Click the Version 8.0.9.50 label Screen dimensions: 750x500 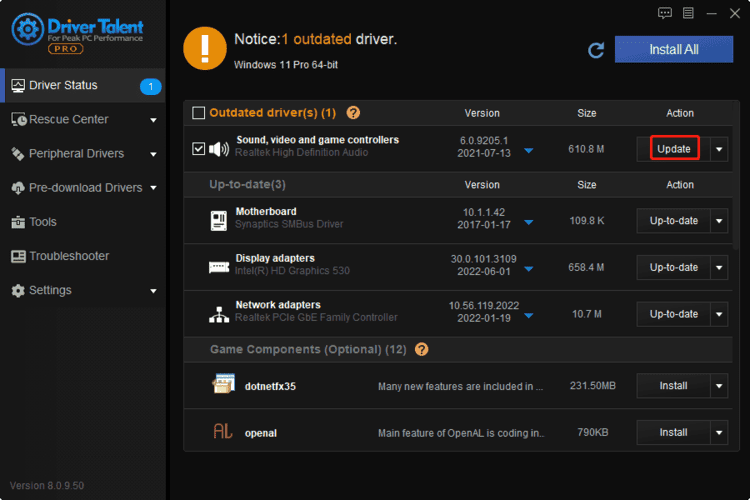click(47, 486)
